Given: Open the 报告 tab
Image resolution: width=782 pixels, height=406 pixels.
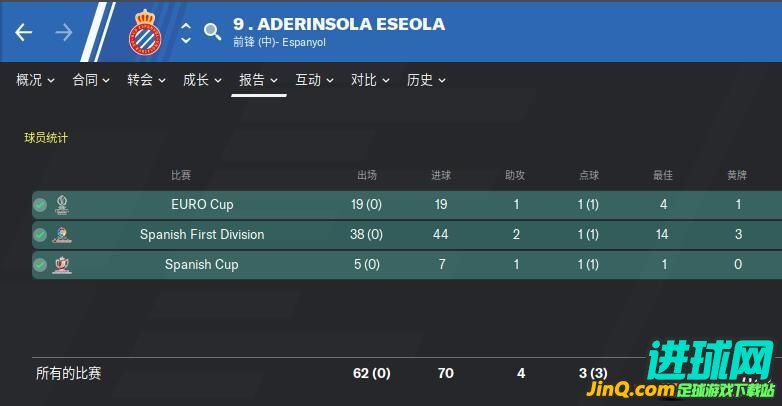Looking at the screenshot, I should coord(258,80).
